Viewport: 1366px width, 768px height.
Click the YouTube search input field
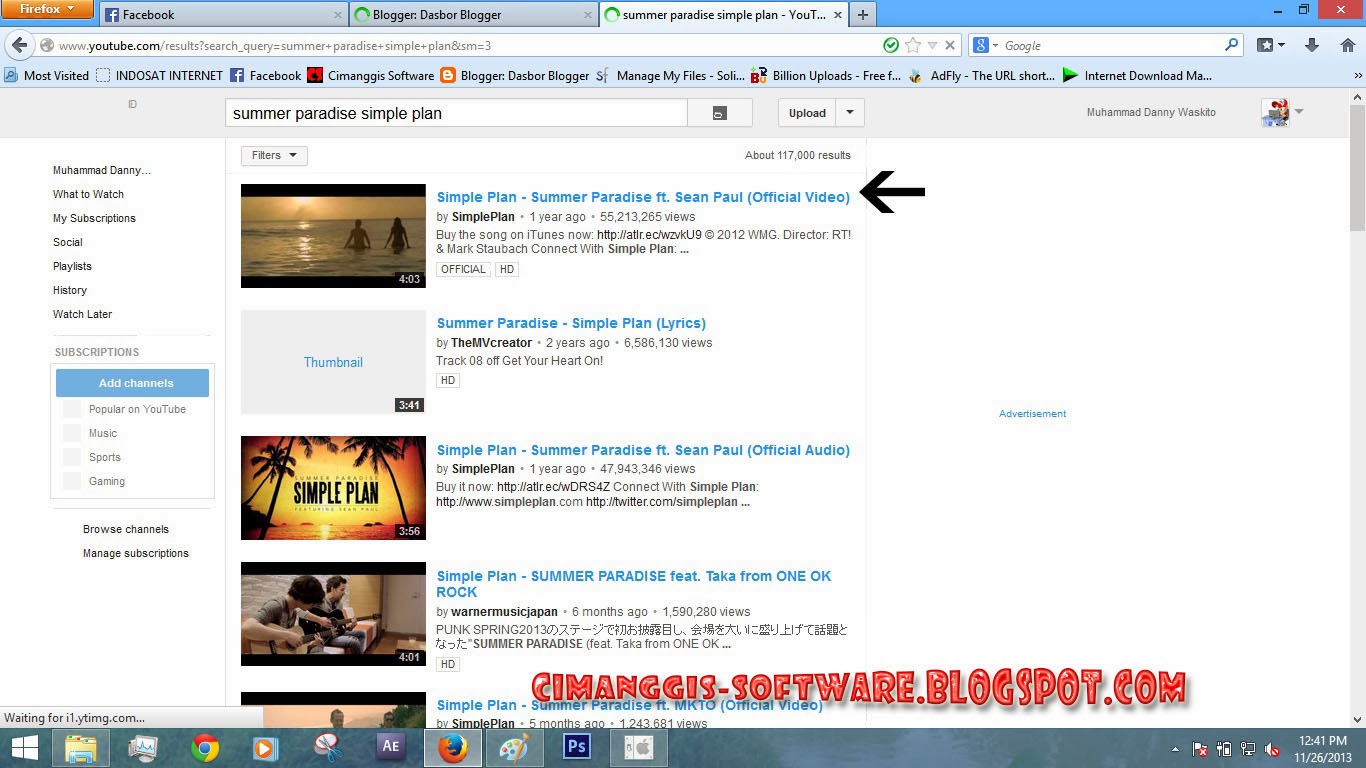[456, 113]
